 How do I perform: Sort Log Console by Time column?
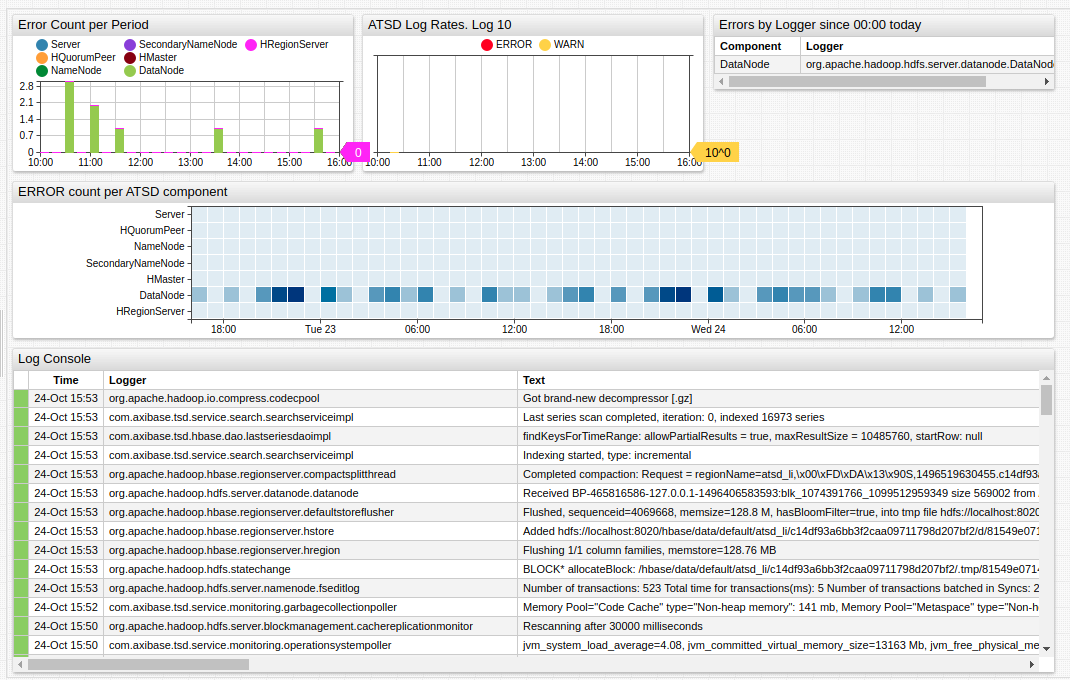click(66, 380)
